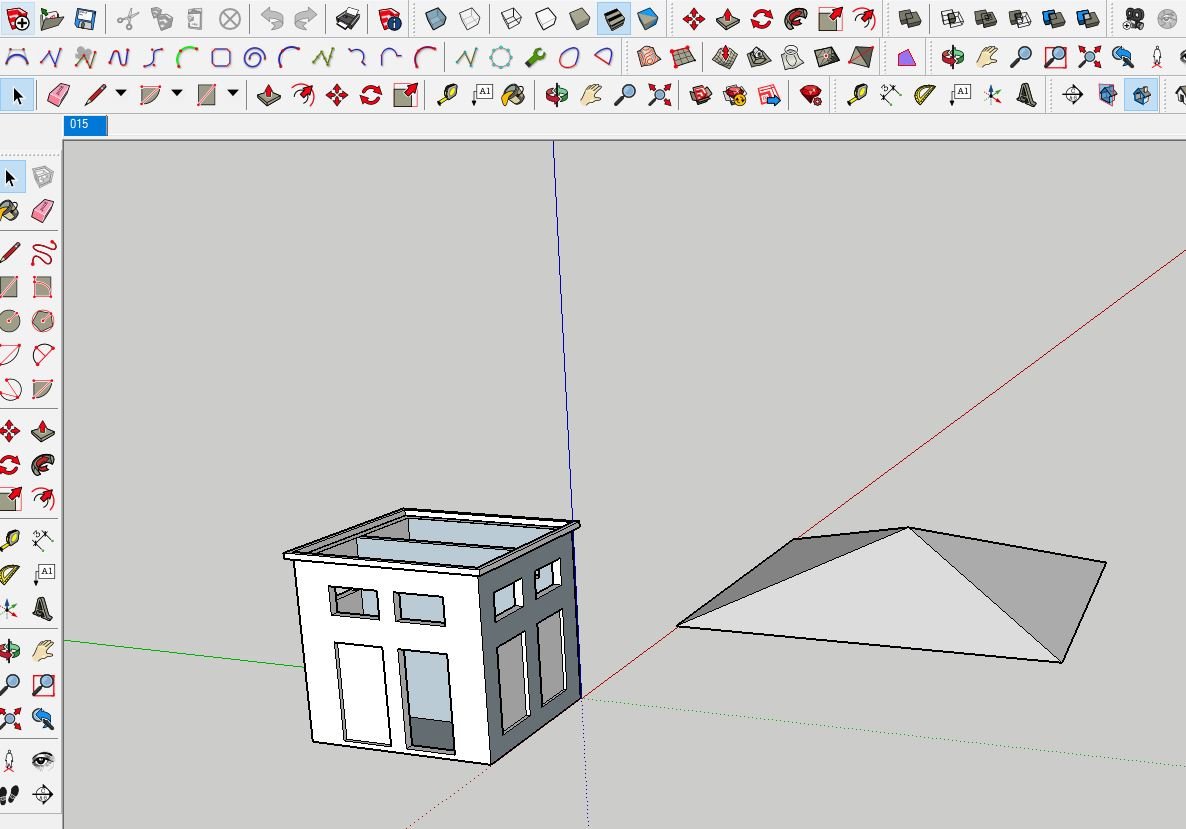The width and height of the screenshot is (1186, 829).
Task: Select the Eraser tool in the third toolbar row
Action: pos(58,96)
